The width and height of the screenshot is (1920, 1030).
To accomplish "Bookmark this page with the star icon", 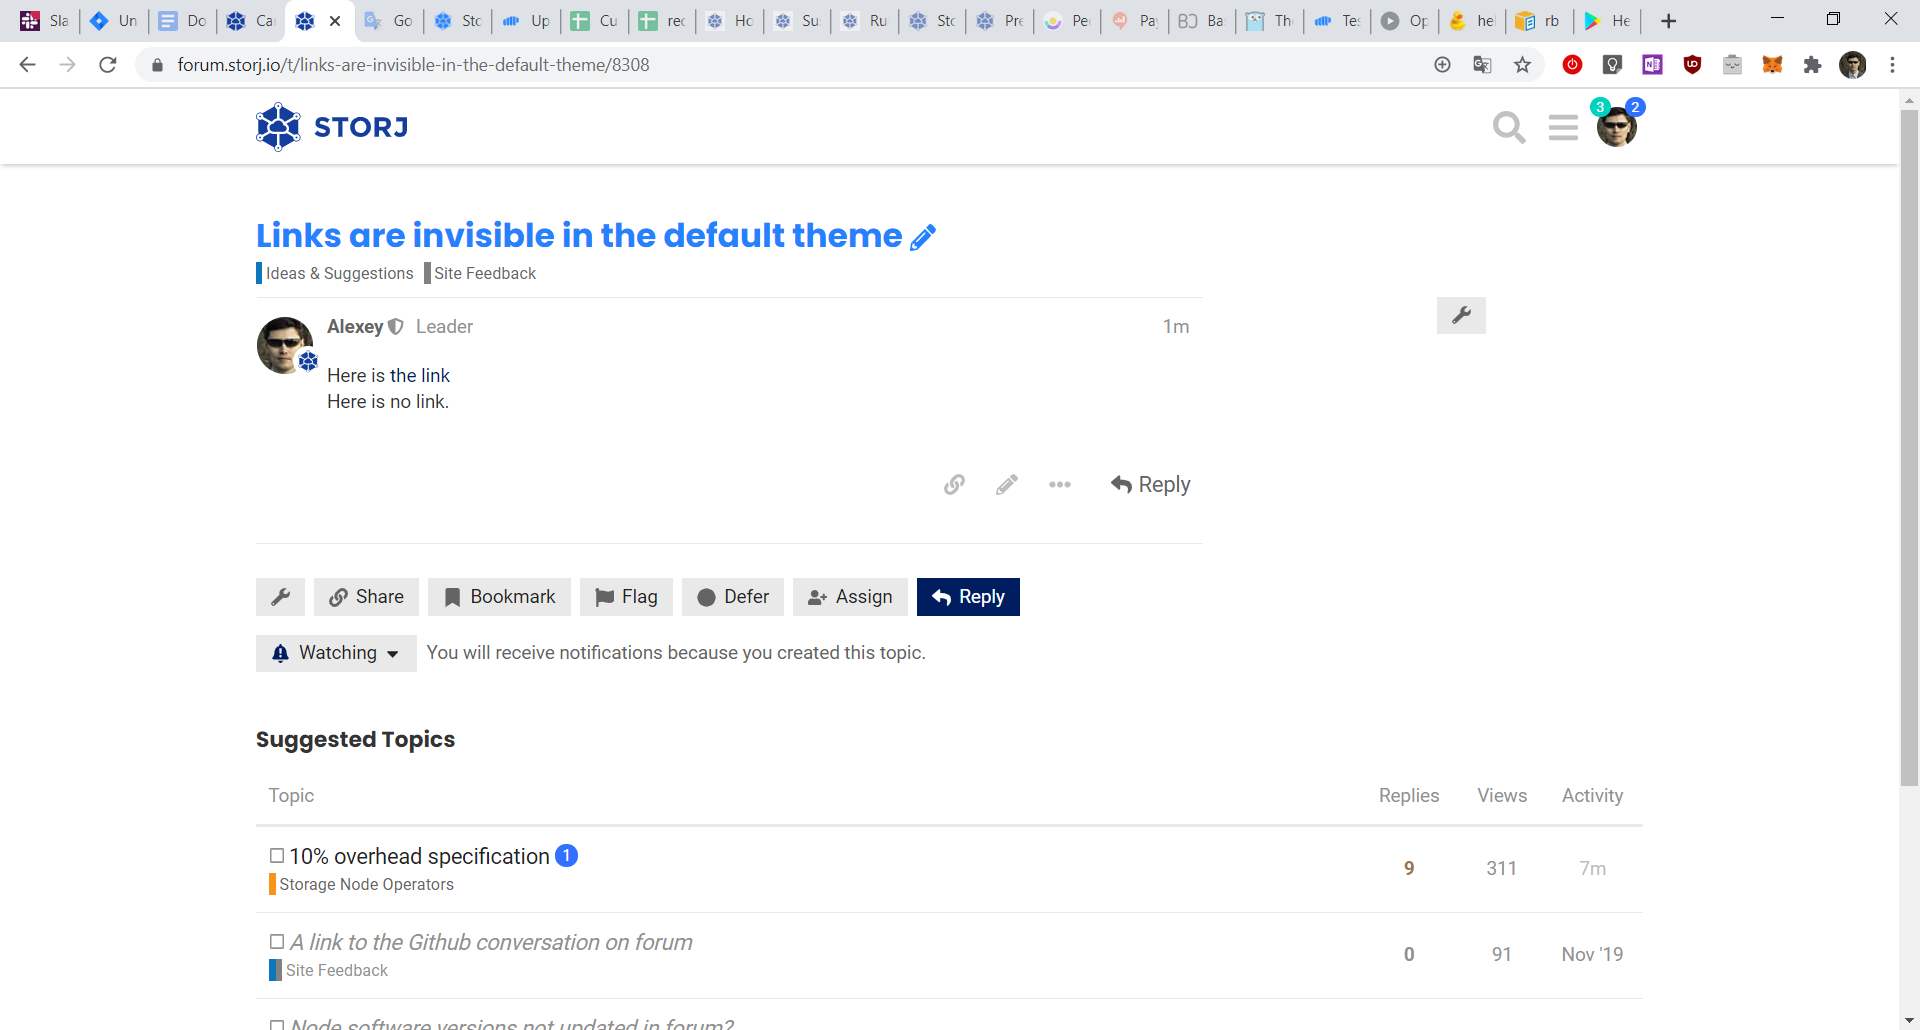I will [1522, 65].
